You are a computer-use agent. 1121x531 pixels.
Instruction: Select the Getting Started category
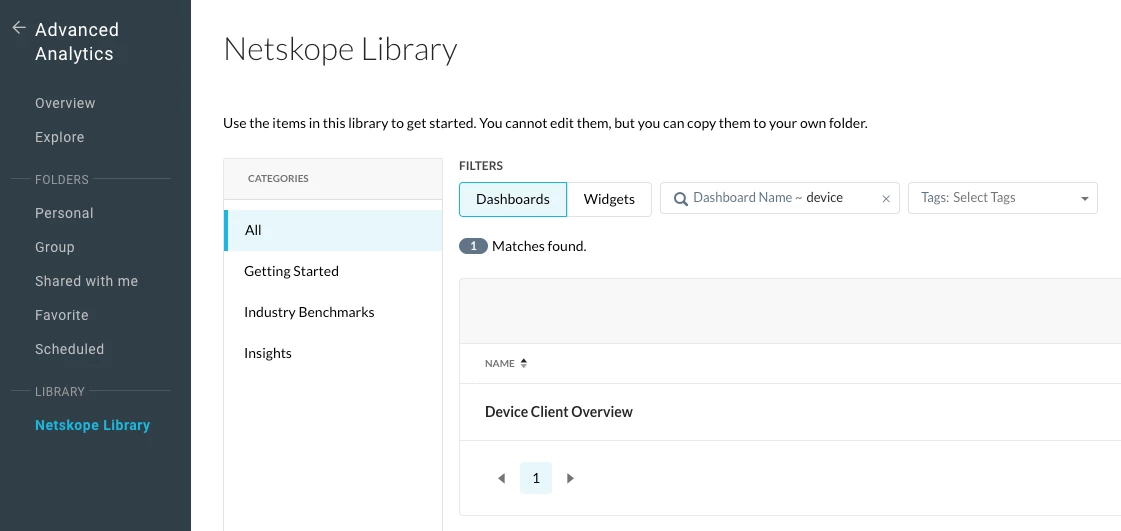click(333, 272)
